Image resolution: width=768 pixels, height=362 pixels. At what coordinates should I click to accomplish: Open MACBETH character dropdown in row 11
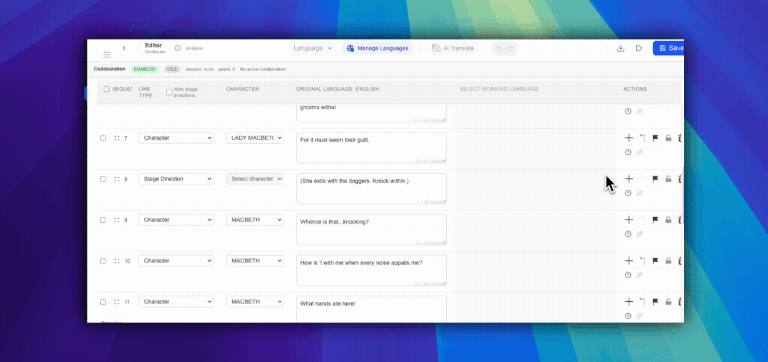255,302
